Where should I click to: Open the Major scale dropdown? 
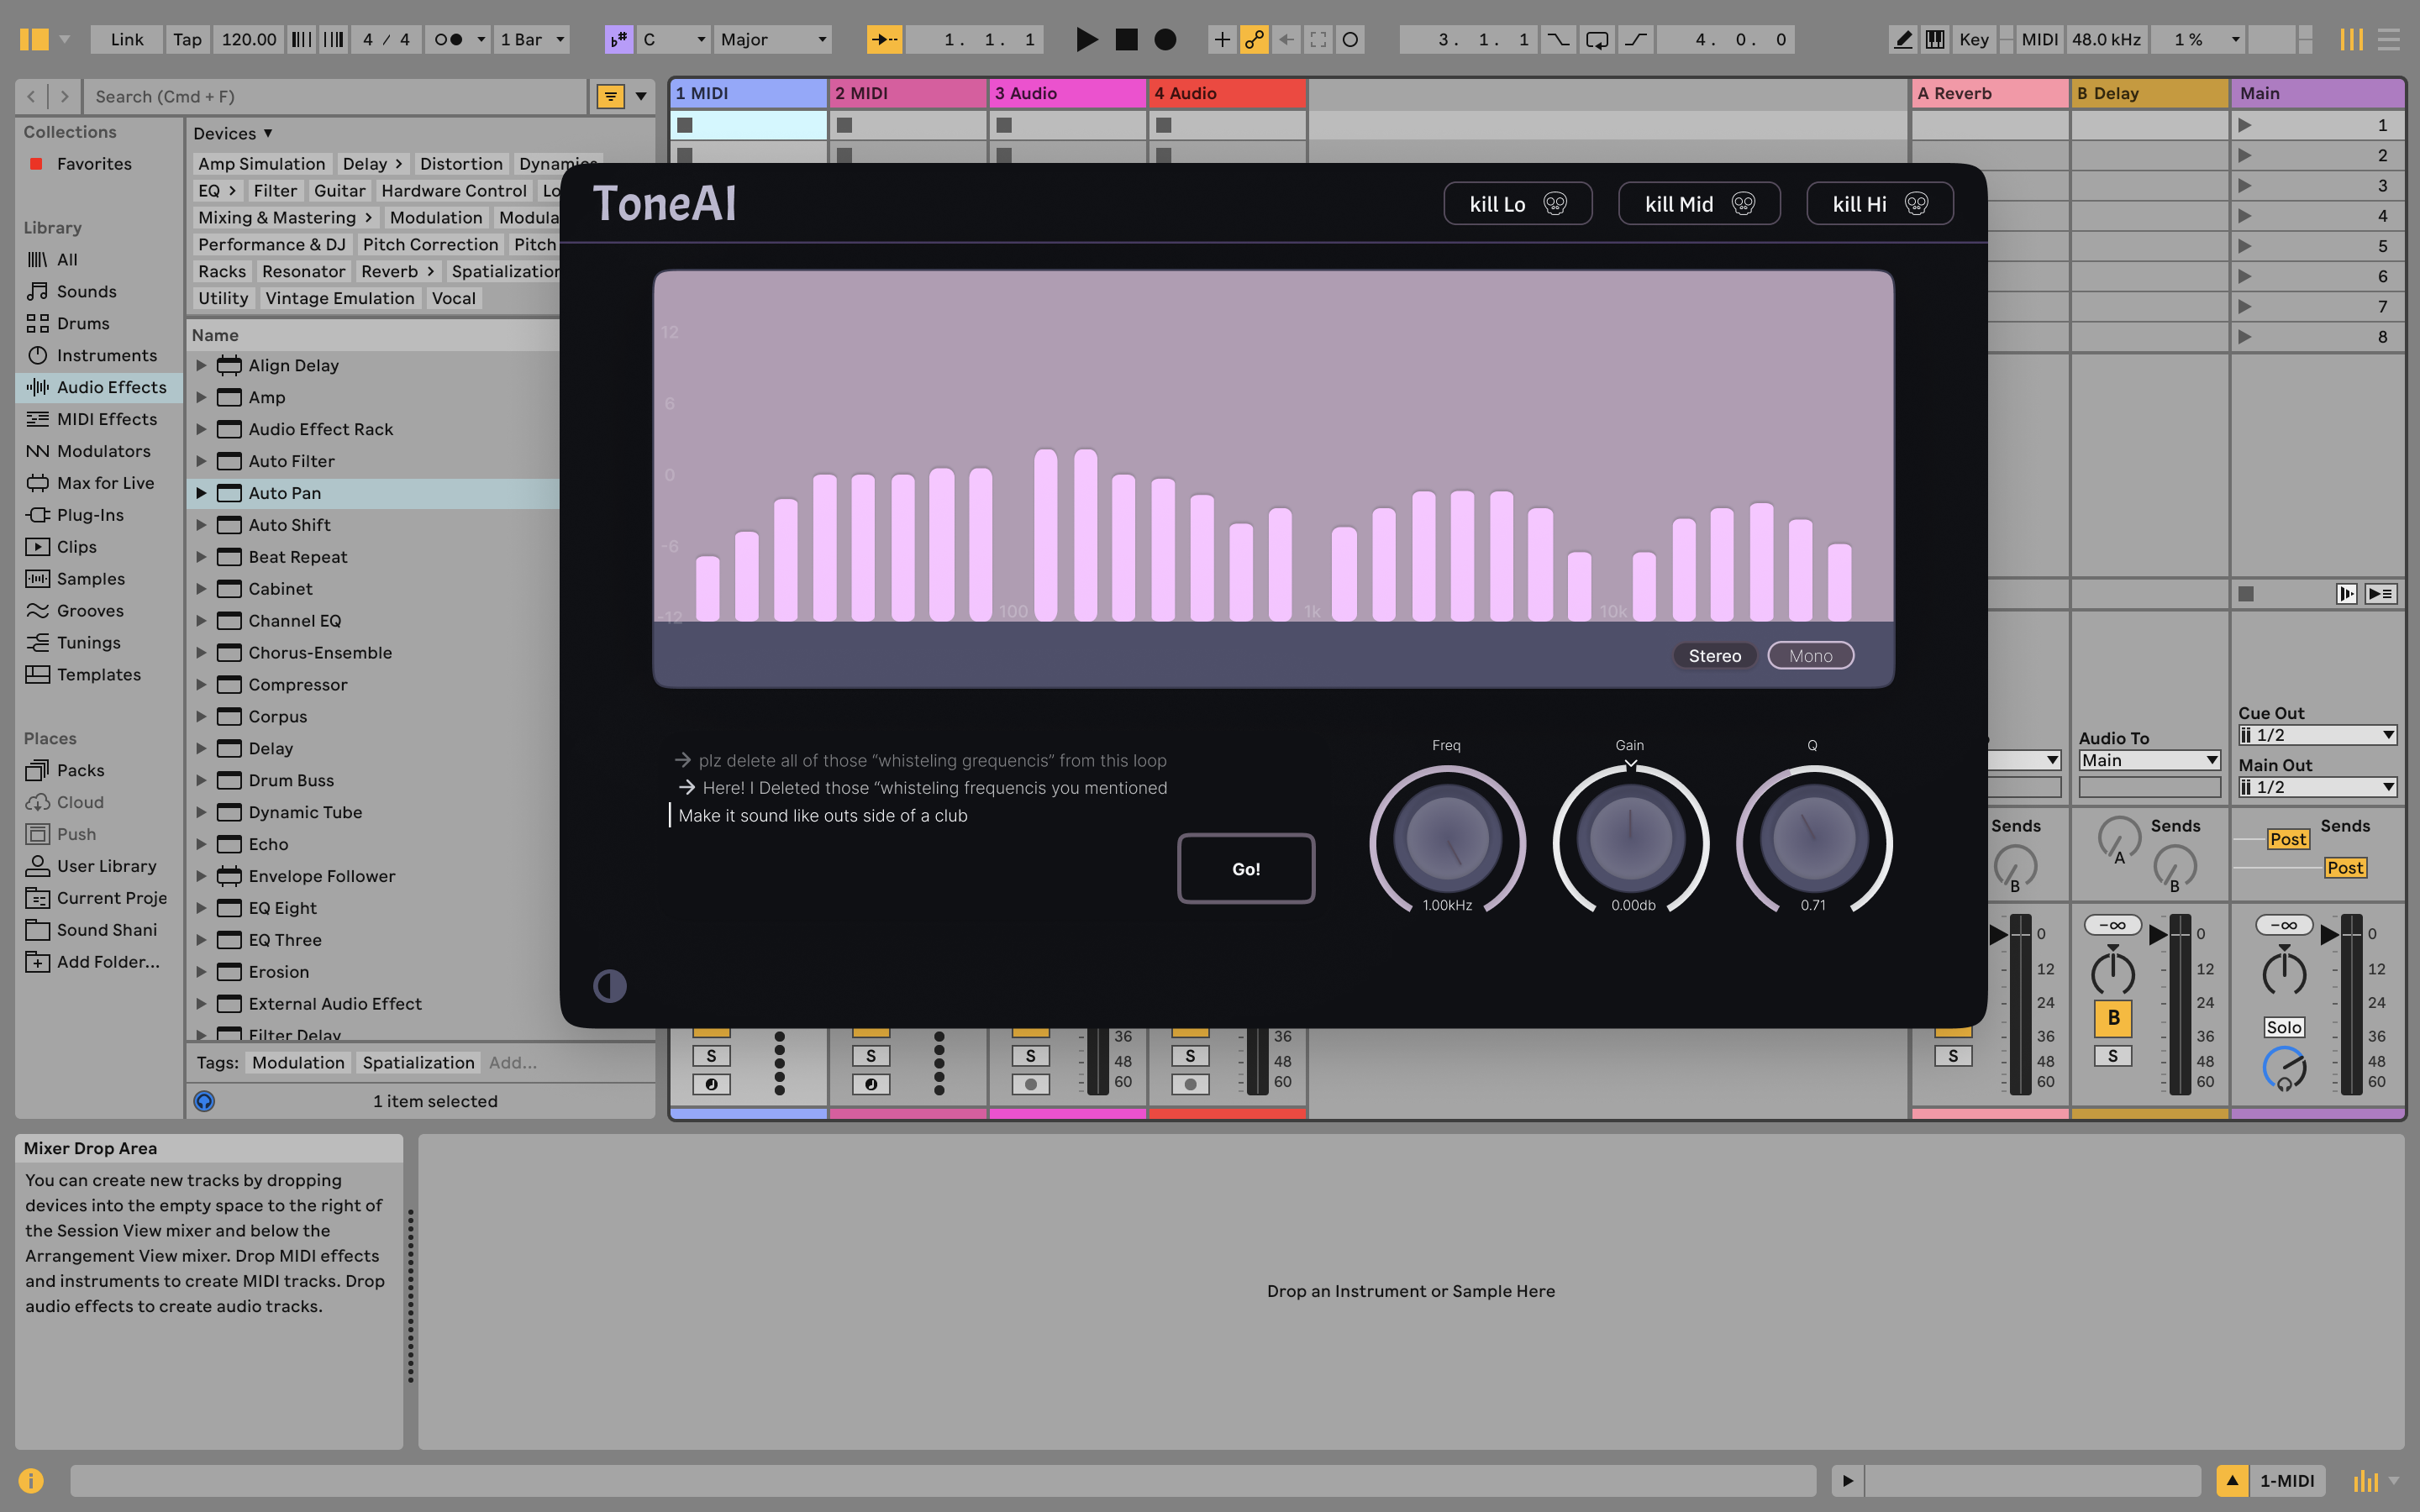[x=774, y=39]
